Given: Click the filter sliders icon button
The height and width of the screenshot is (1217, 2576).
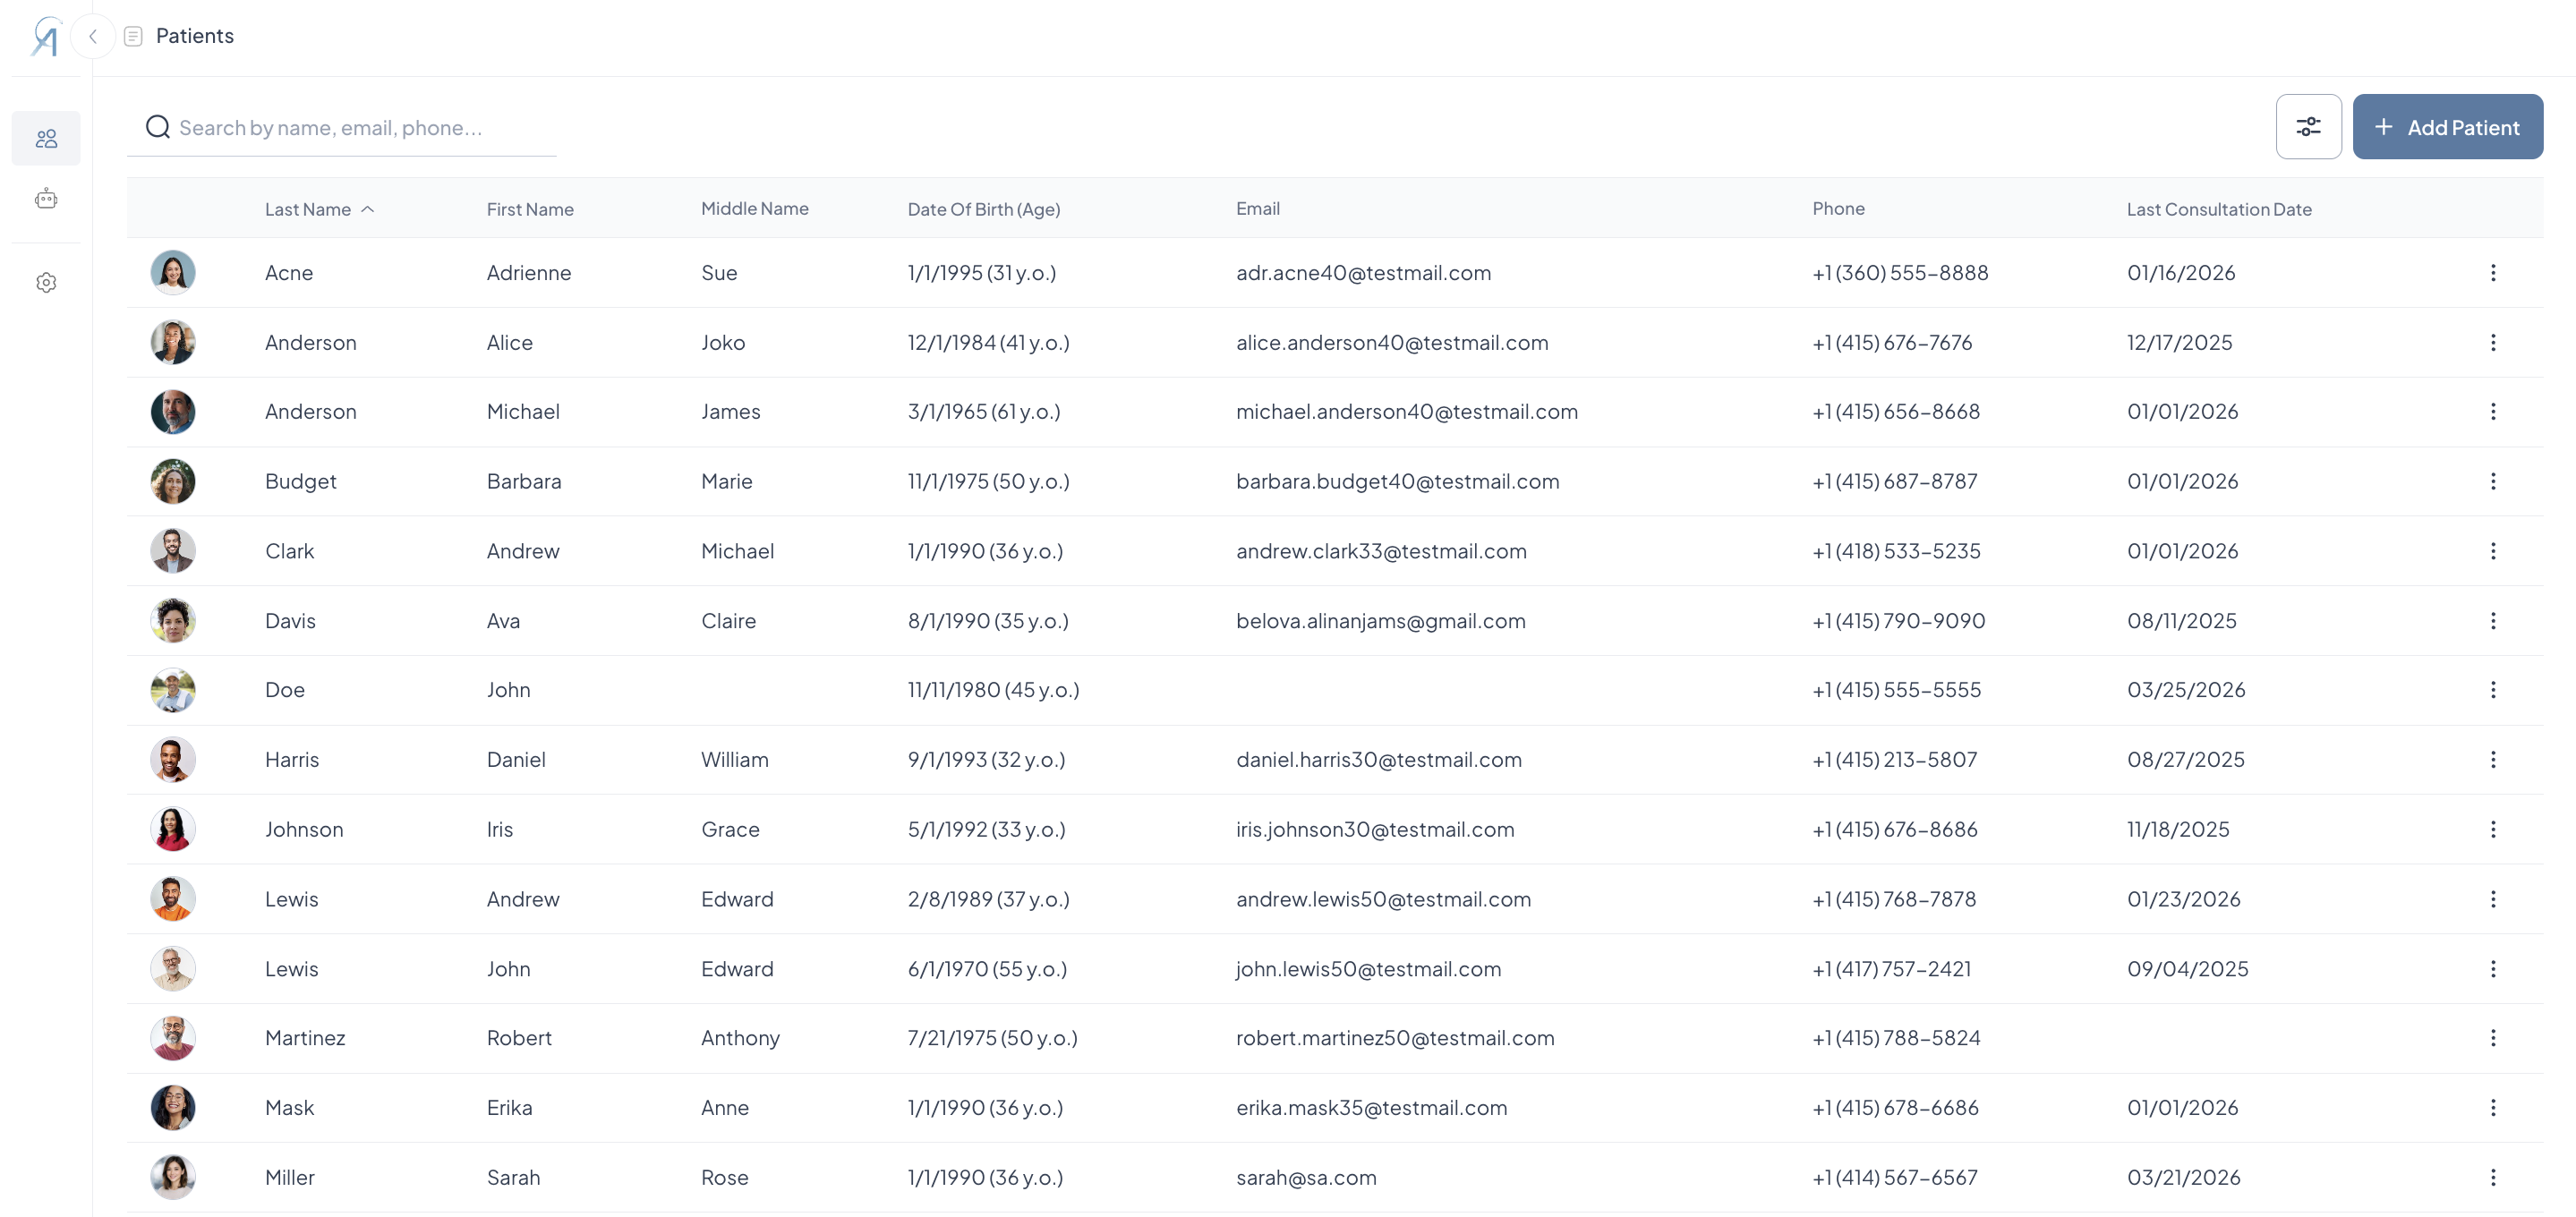Looking at the screenshot, I should click(2308, 127).
